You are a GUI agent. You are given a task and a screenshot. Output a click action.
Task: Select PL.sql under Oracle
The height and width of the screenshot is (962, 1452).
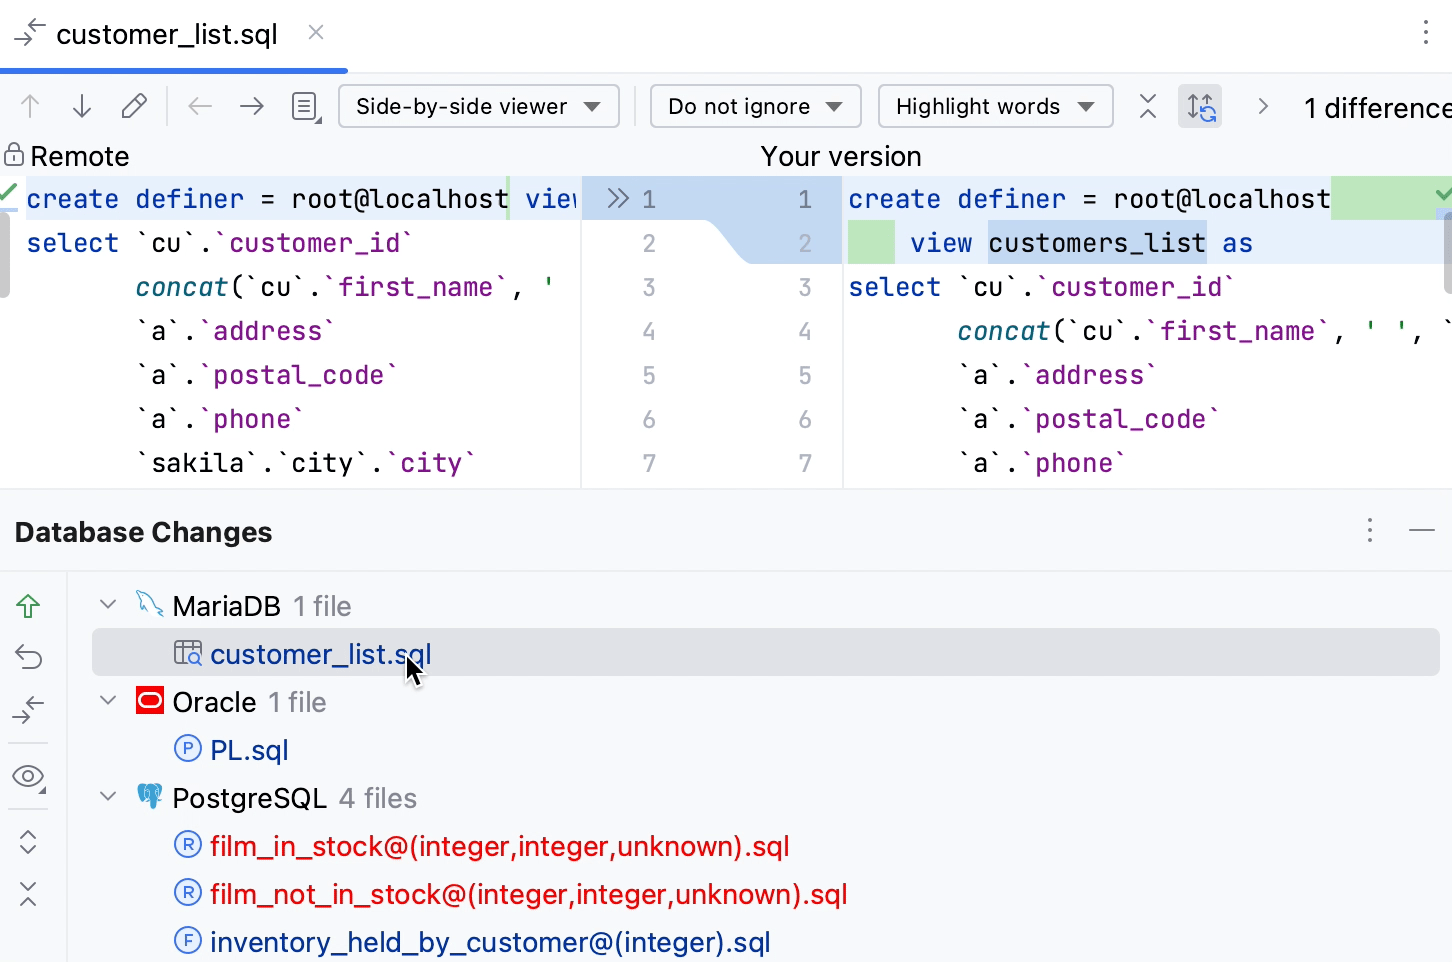point(248,749)
